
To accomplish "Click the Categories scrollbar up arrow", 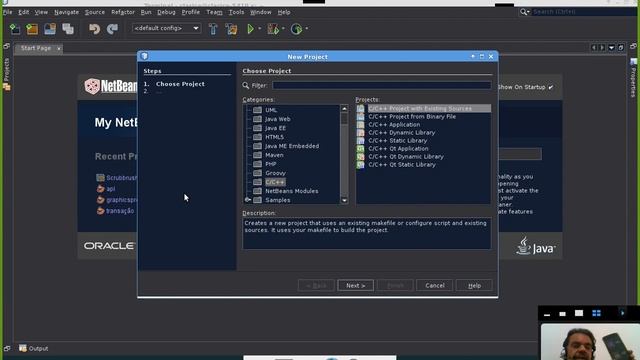I will click(344, 109).
